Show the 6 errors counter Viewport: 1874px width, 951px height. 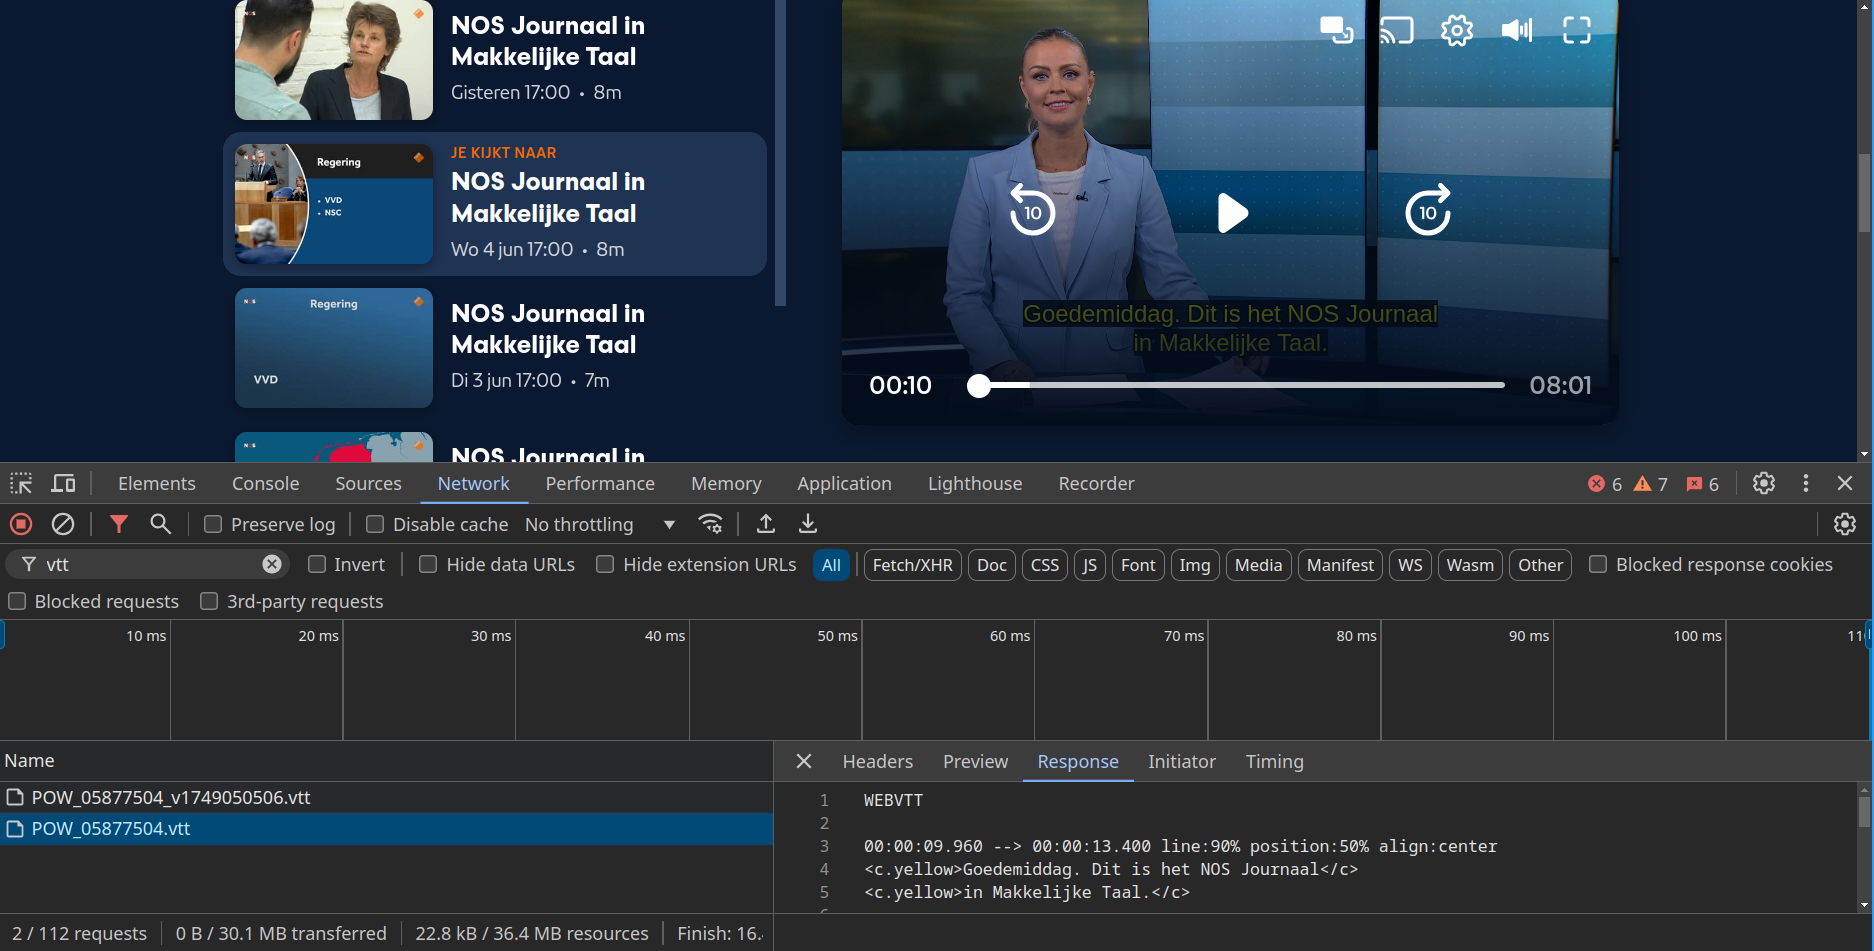(x=1605, y=484)
